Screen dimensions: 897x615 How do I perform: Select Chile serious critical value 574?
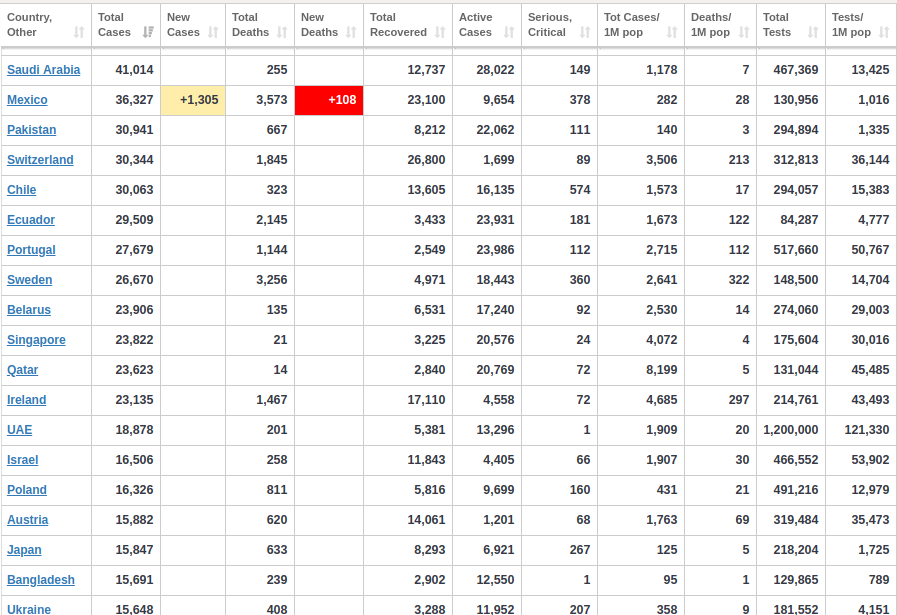[580, 190]
